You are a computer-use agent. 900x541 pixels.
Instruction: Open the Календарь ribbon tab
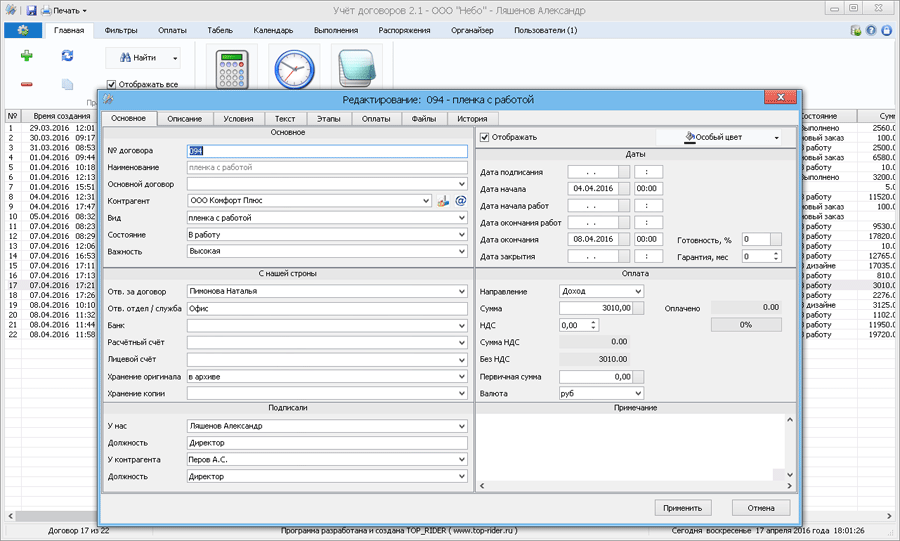(x=273, y=31)
